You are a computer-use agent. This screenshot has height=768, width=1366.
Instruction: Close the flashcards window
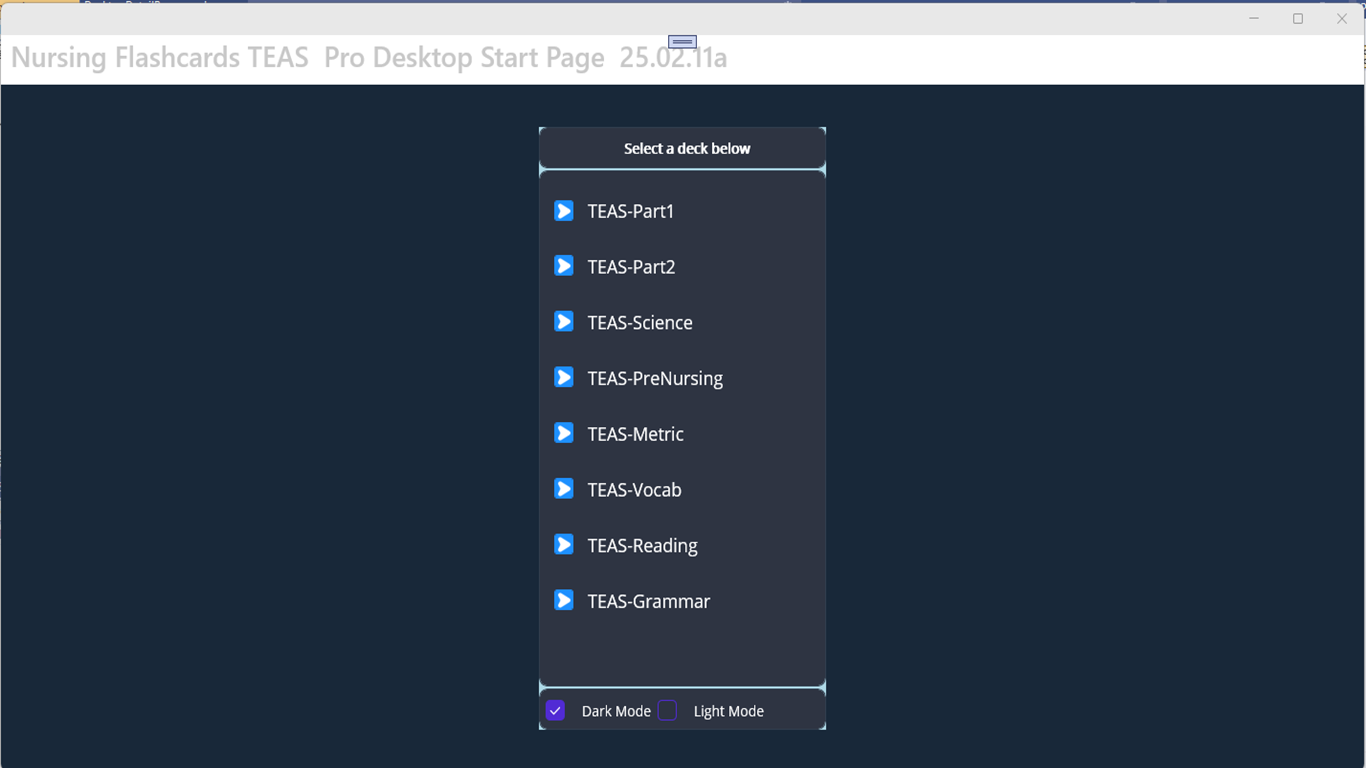coord(1342,18)
